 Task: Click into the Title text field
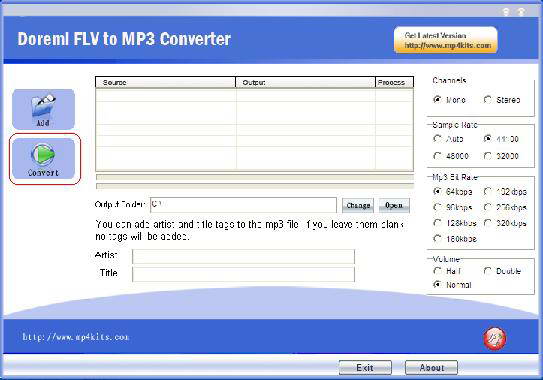(x=243, y=274)
